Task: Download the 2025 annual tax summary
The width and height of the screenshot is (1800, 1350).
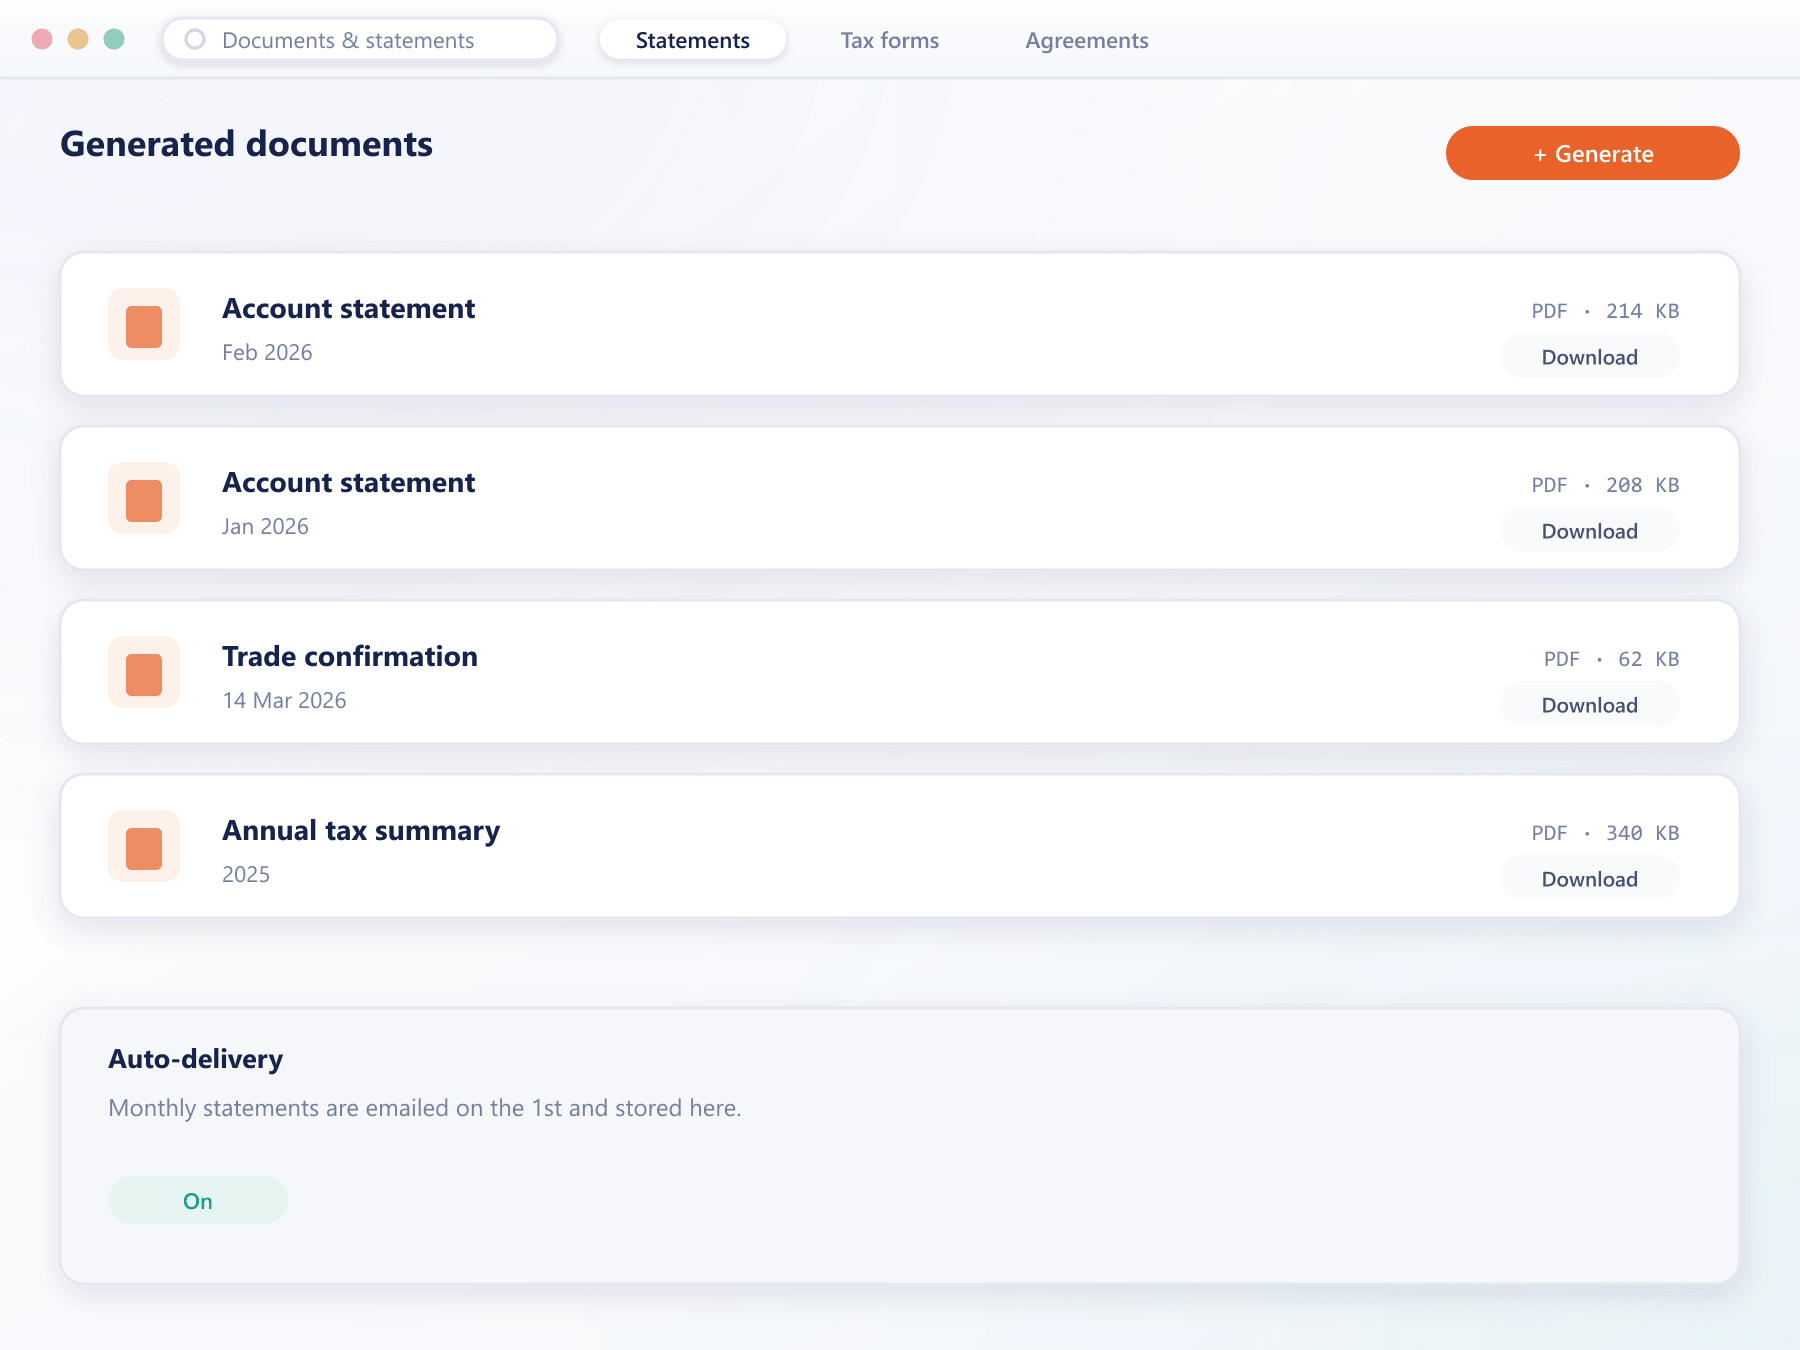Action: [1590, 879]
